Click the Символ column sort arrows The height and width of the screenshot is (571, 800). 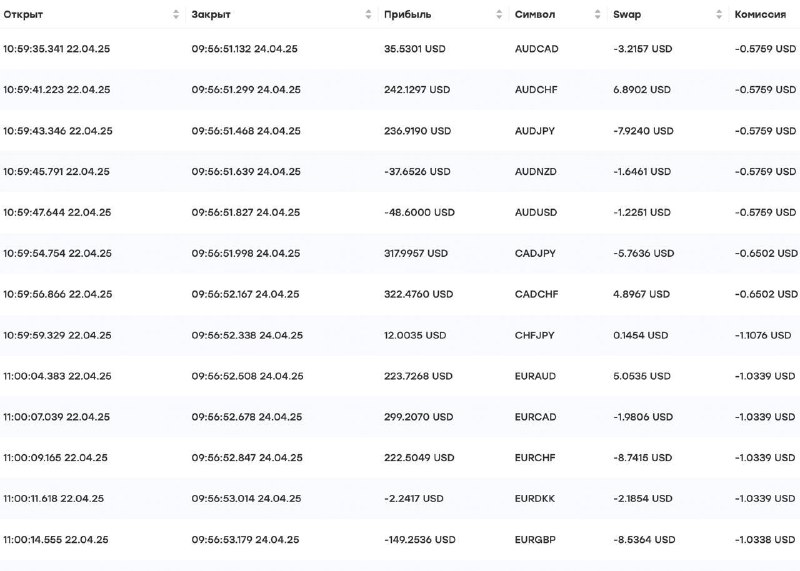[597, 14]
